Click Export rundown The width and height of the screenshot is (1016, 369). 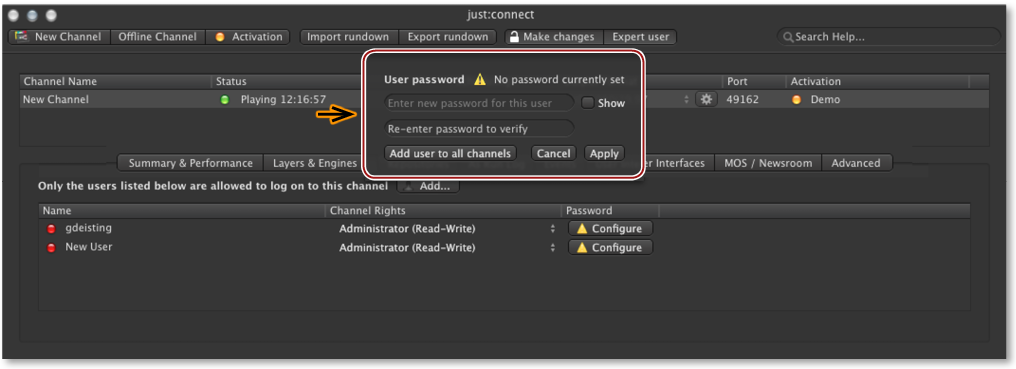click(x=448, y=37)
